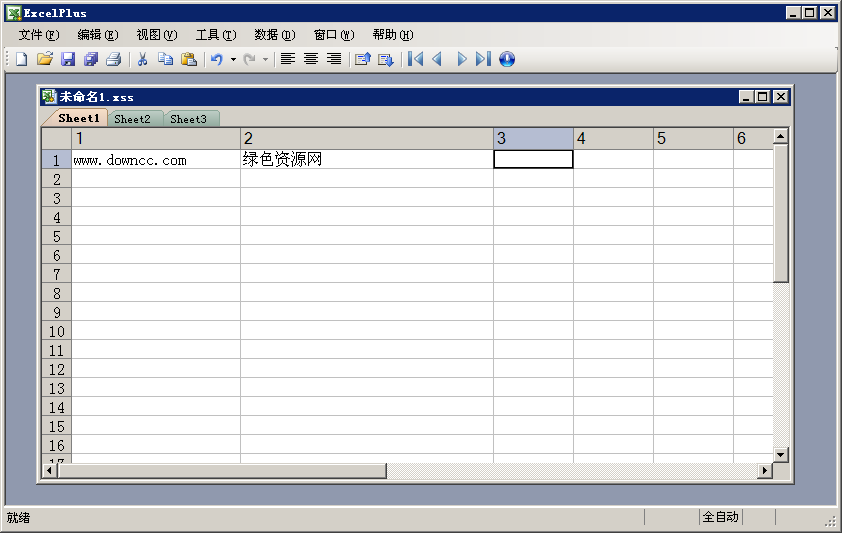Viewport: 842px width, 533px height.
Task: Select column header 3
Action: coord(533,138)
